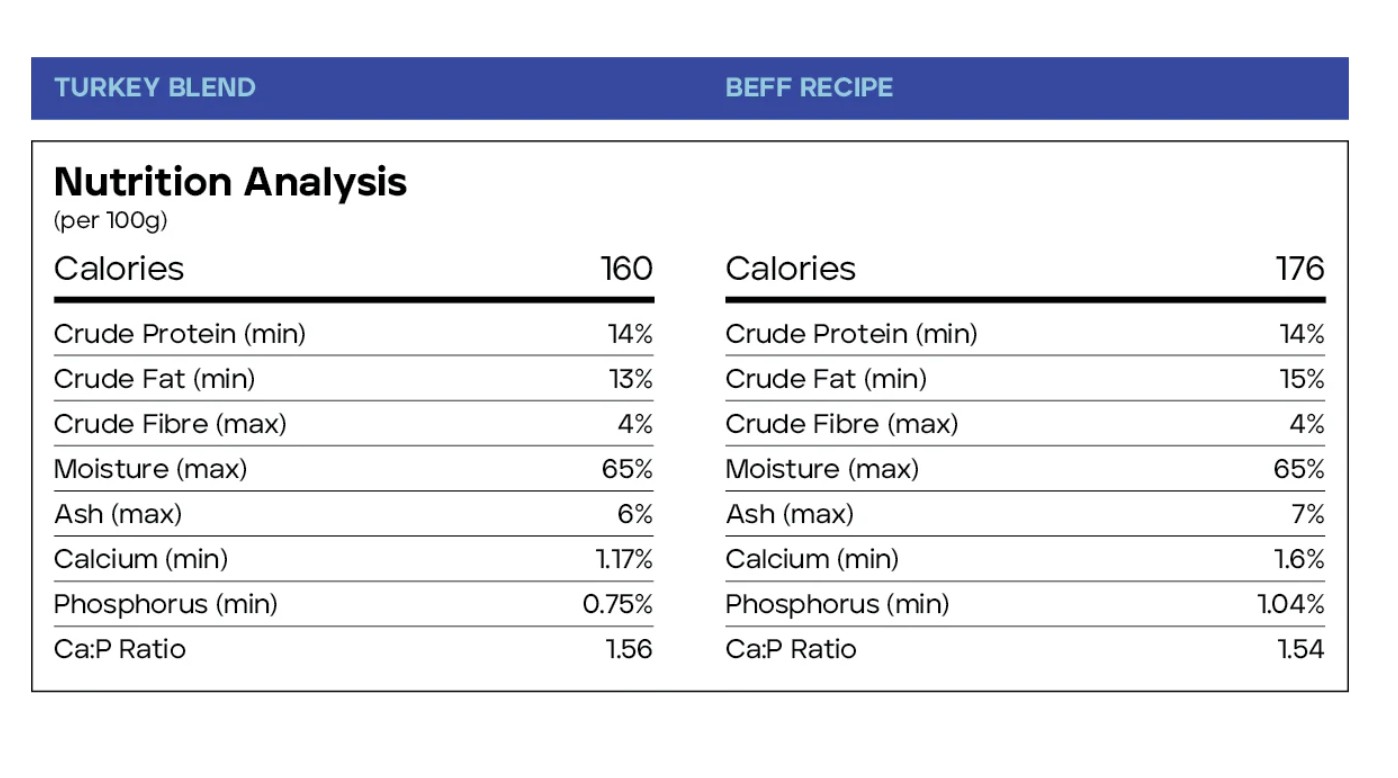
Task: Select the Beef Recipe Ash value 7%
Action: tap(1308, 514)
